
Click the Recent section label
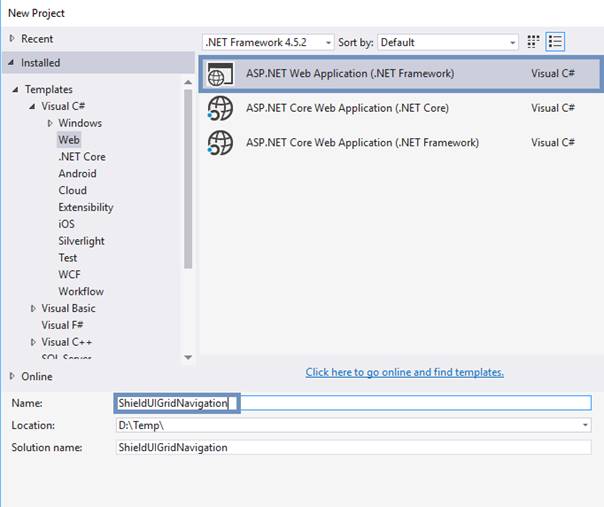(37, 39)
